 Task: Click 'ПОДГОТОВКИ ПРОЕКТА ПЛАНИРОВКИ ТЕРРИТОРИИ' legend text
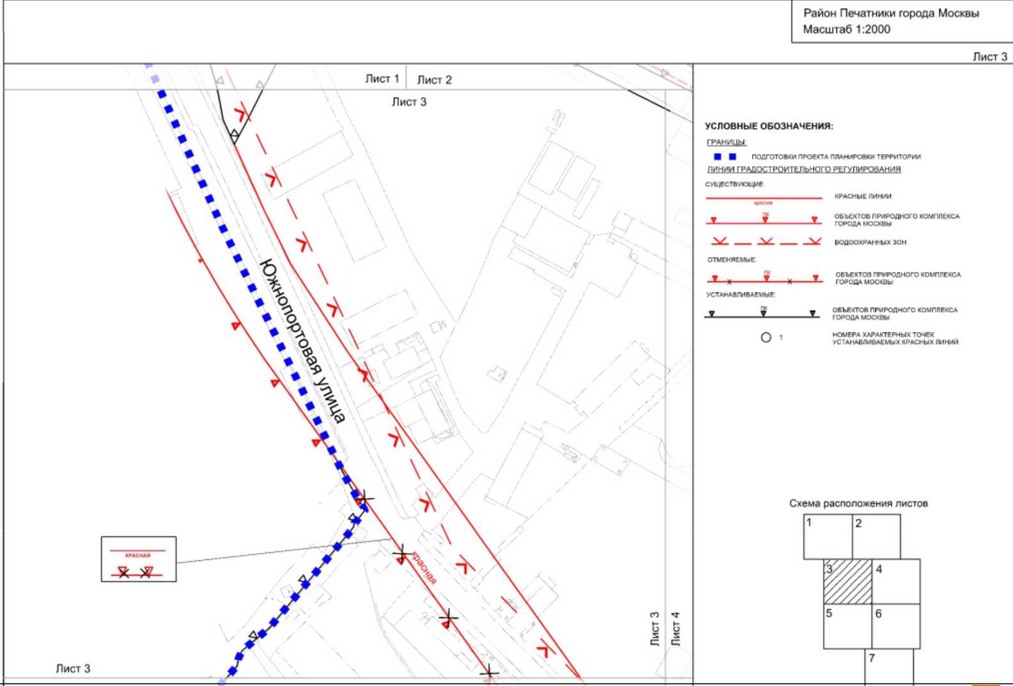836,157
